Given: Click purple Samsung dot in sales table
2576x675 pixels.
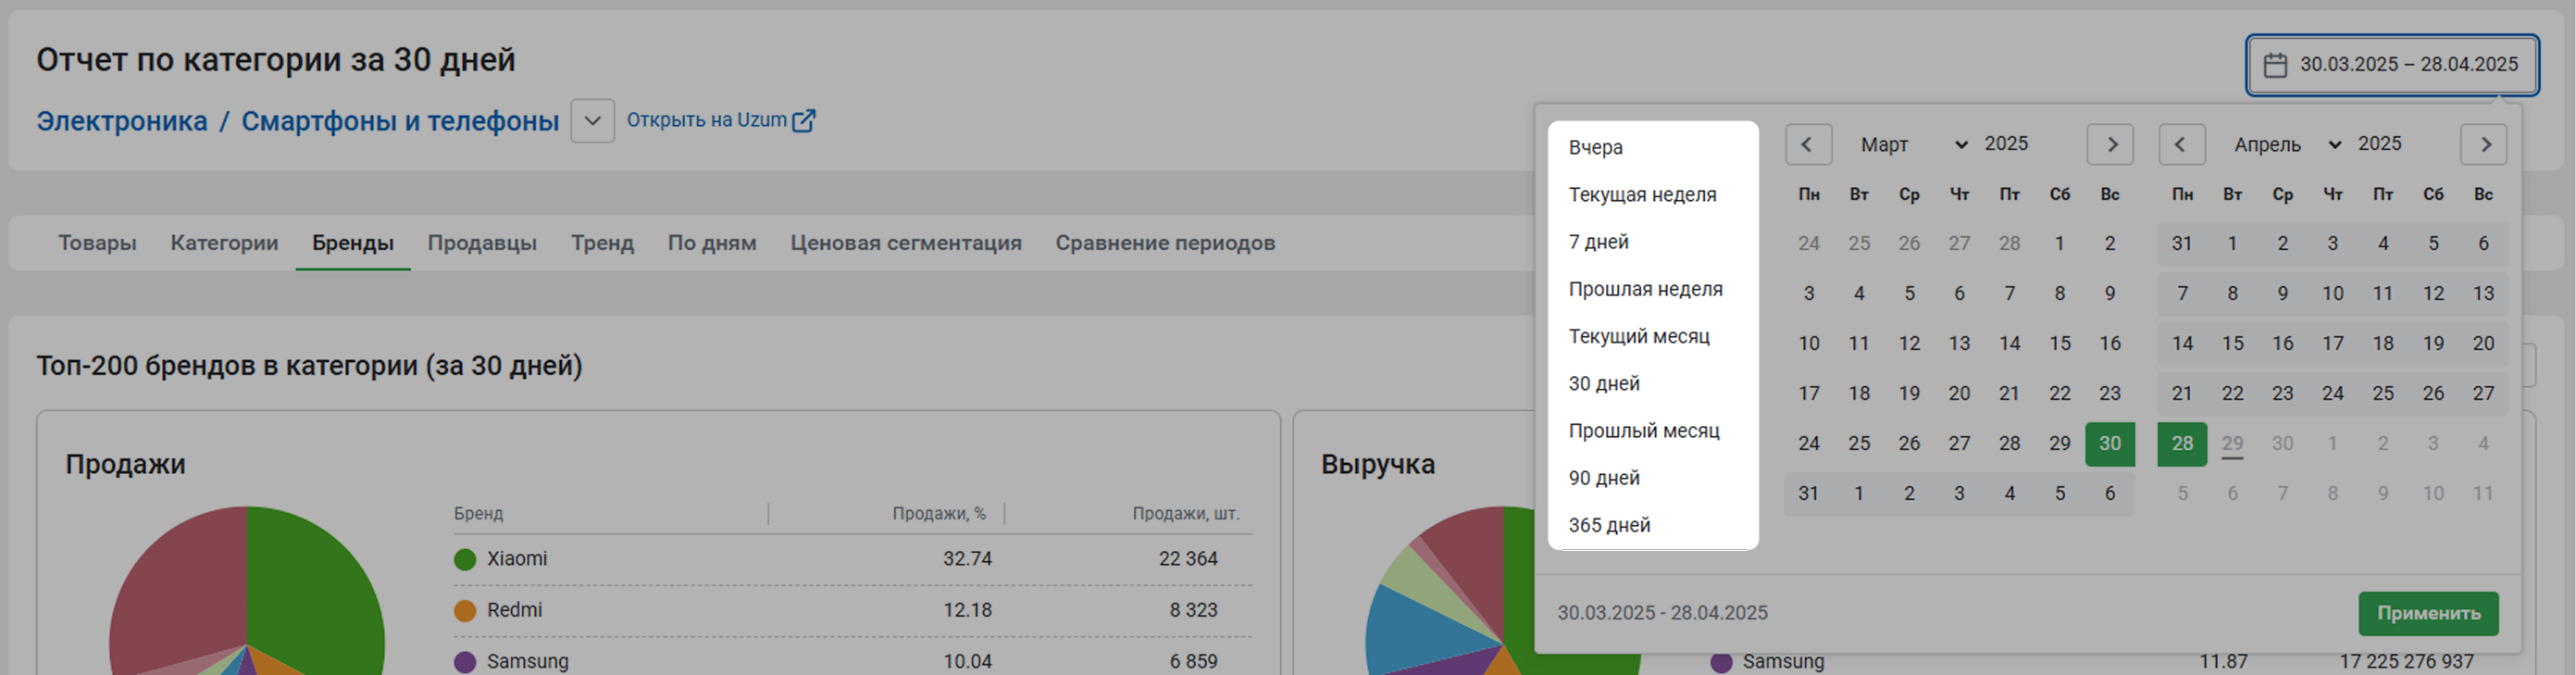Looking at the screenshot, I should tap(465, 662).
